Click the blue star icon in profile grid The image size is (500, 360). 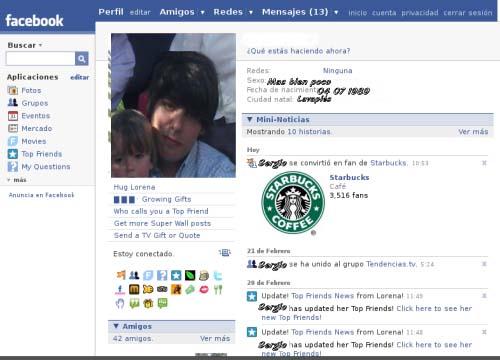(x=176, y=275)
